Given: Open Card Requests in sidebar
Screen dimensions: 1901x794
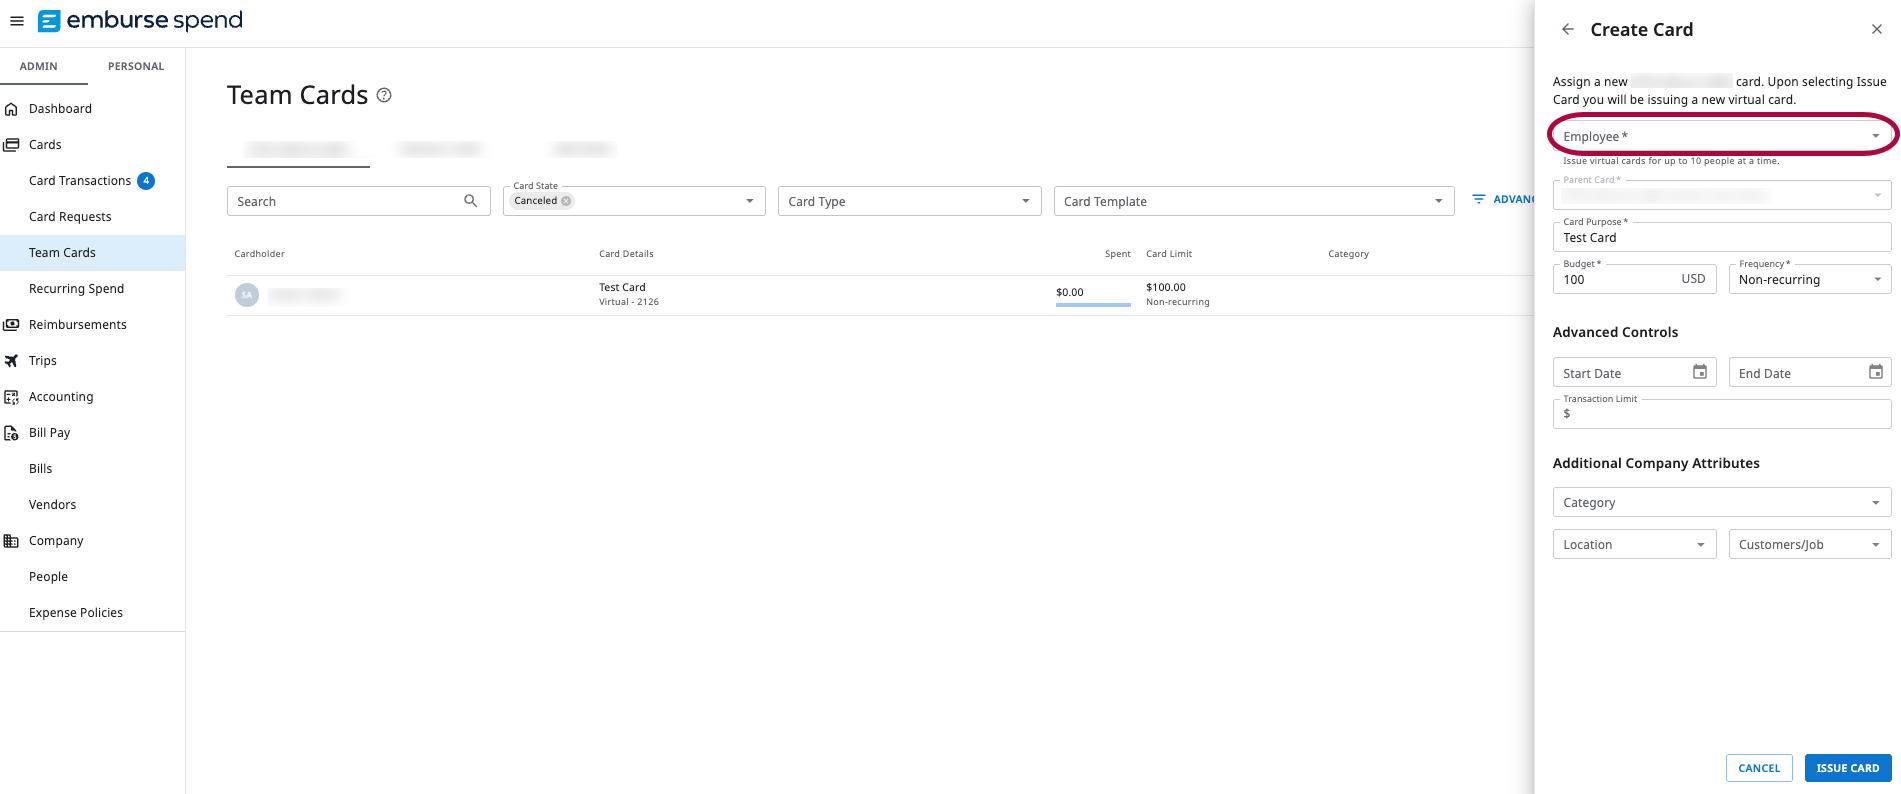Looking at the screenshot, I should (70, 217).
